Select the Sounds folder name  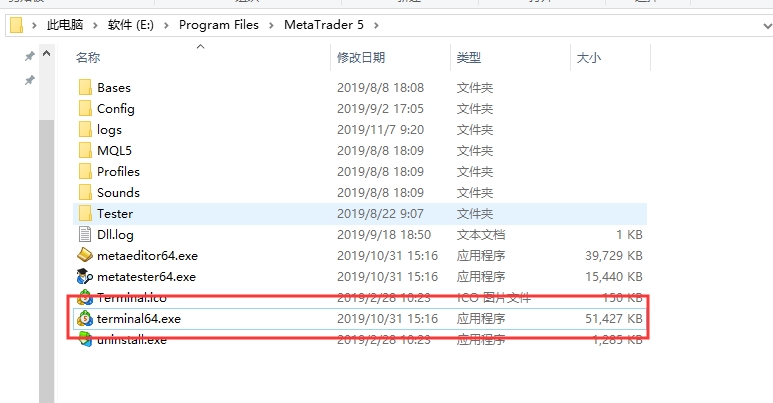click(118, 193)
